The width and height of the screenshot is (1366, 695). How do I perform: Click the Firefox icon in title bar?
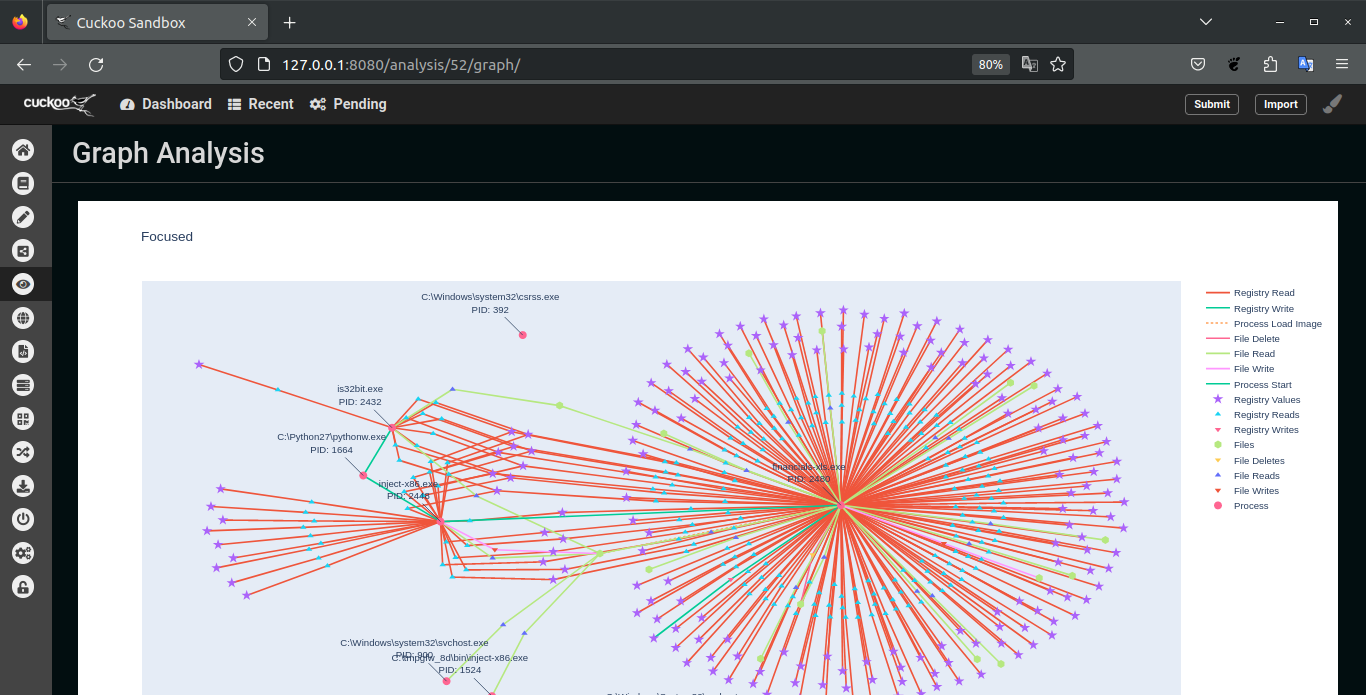click(20, 22)
